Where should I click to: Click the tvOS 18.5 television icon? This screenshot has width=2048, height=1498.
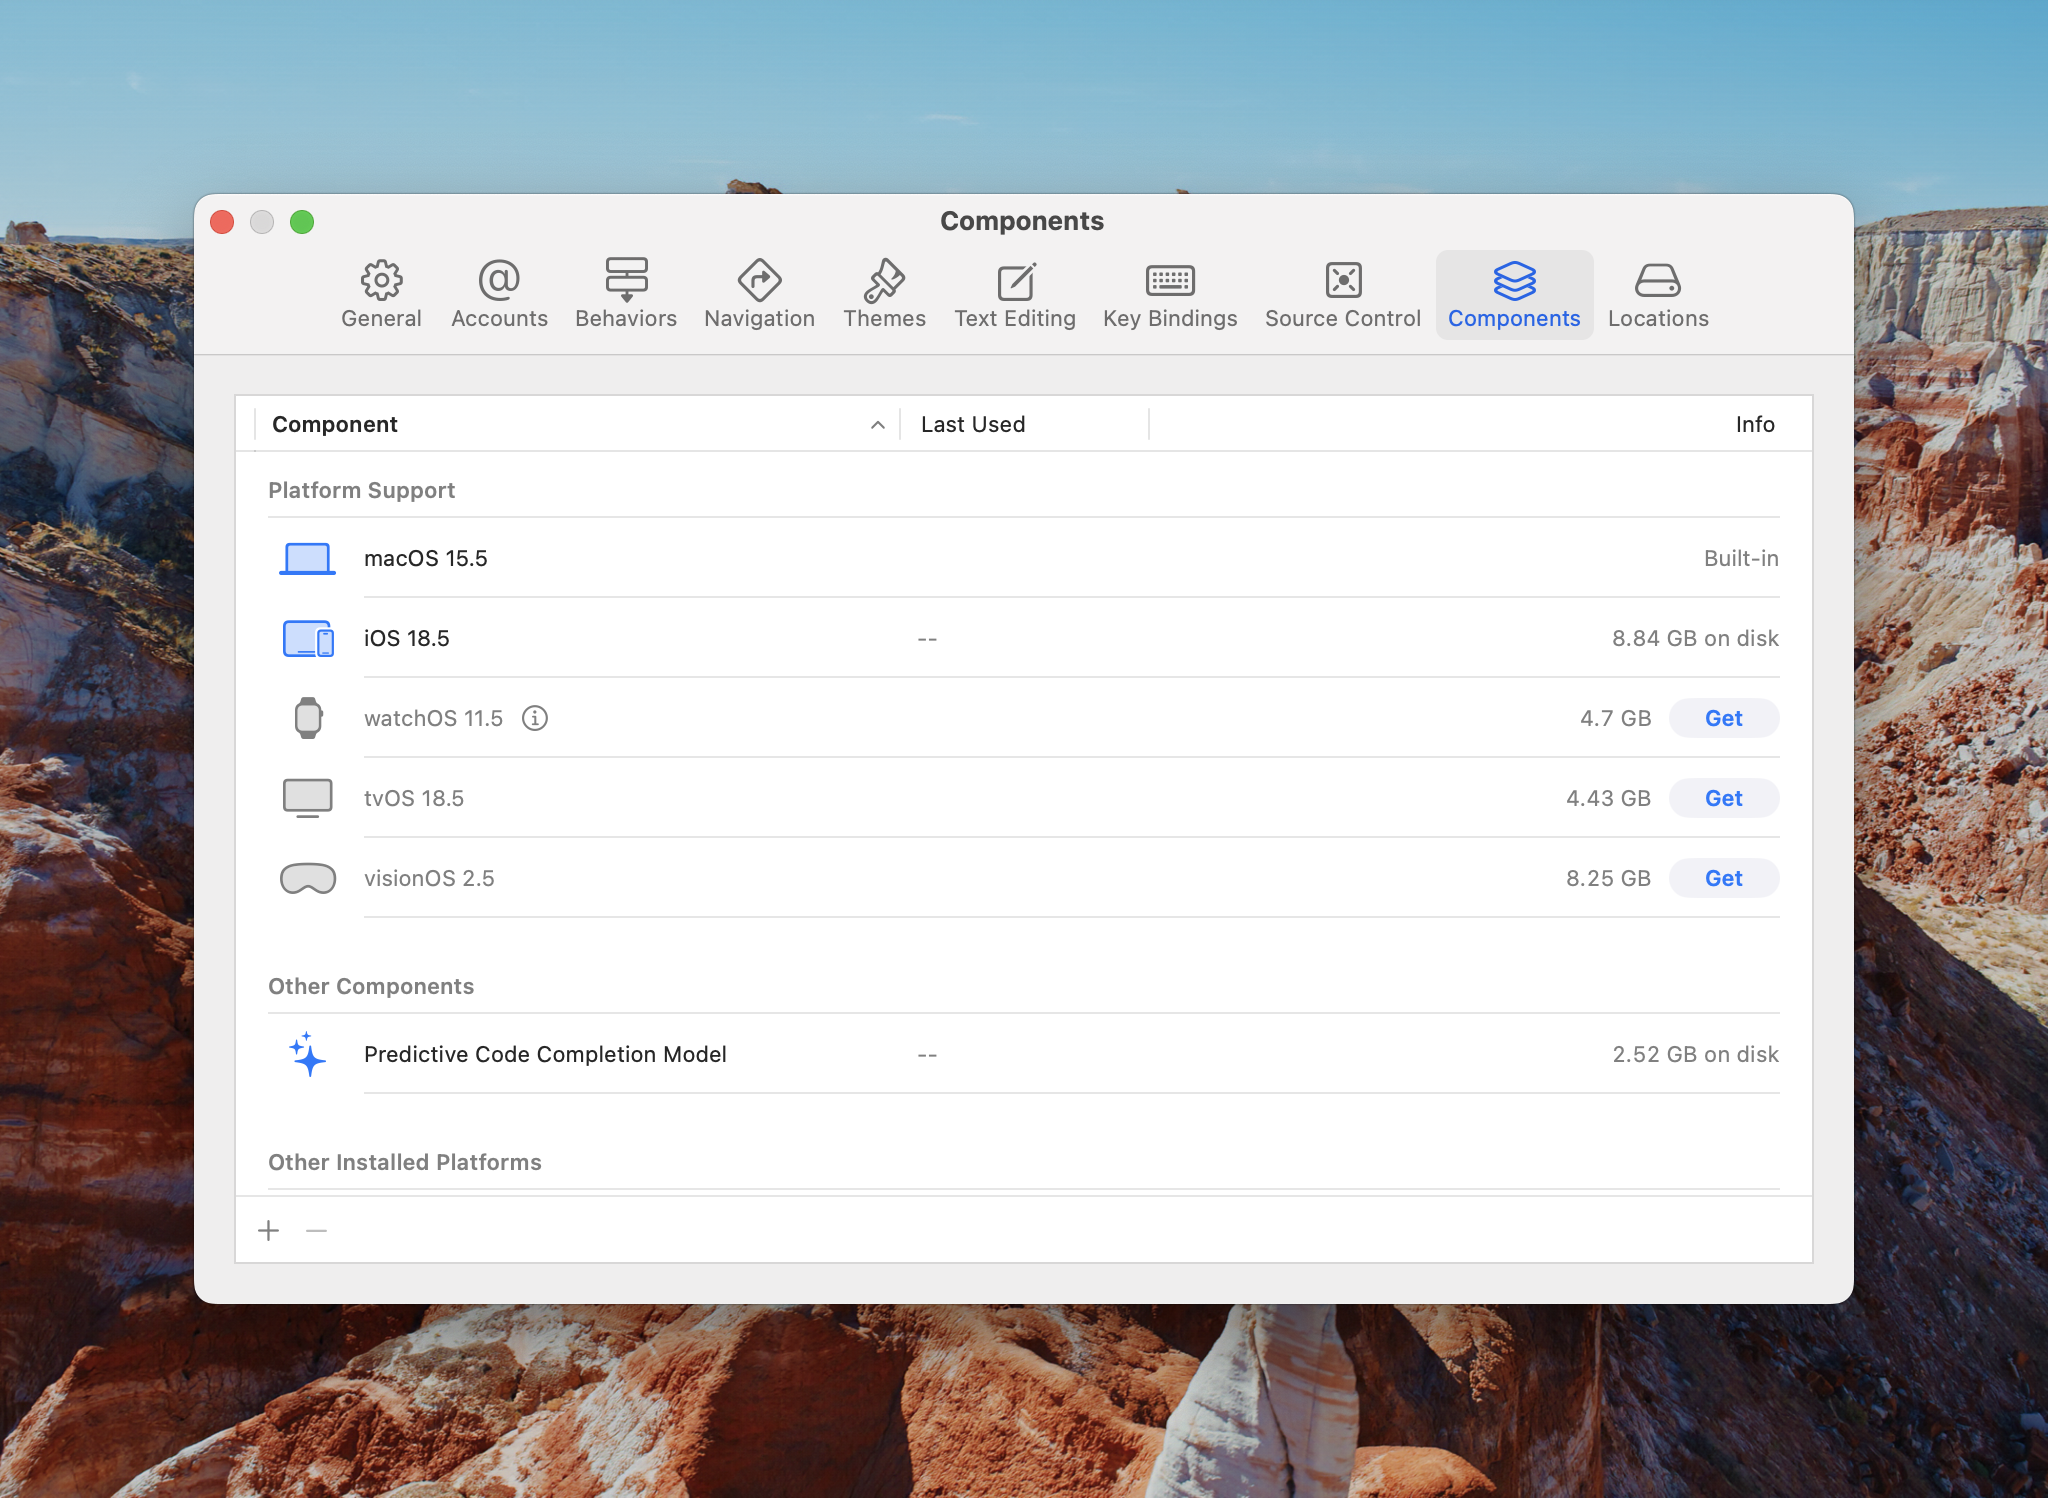click(x=308, y=798)
